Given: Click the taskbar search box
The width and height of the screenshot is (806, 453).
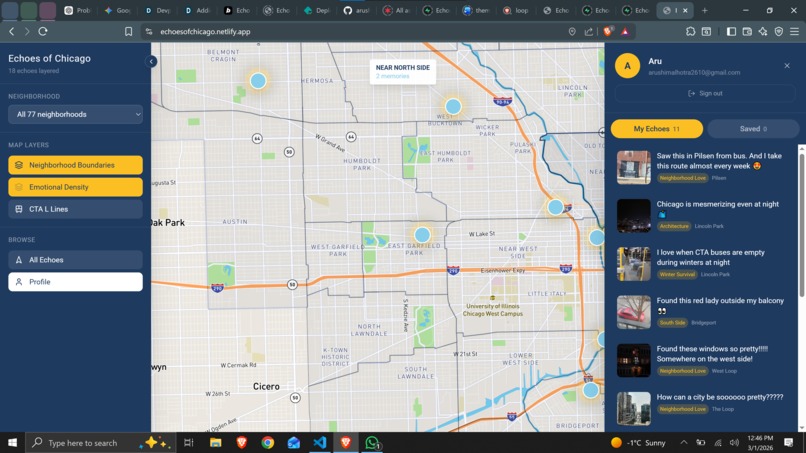Looking at the screenshot, I should point(101,443).
